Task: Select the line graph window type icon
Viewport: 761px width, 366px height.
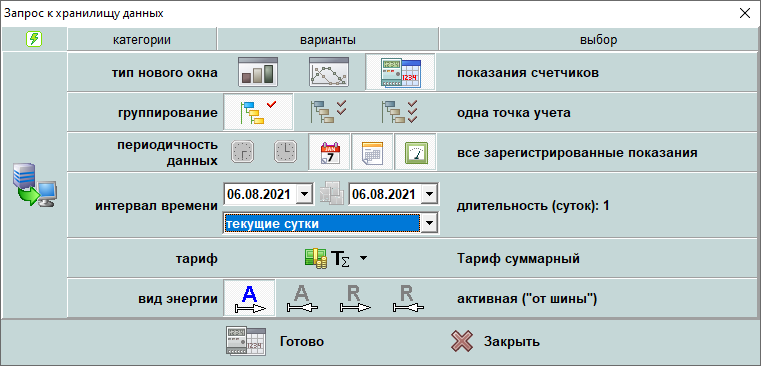Action: [x=329, y=72]
